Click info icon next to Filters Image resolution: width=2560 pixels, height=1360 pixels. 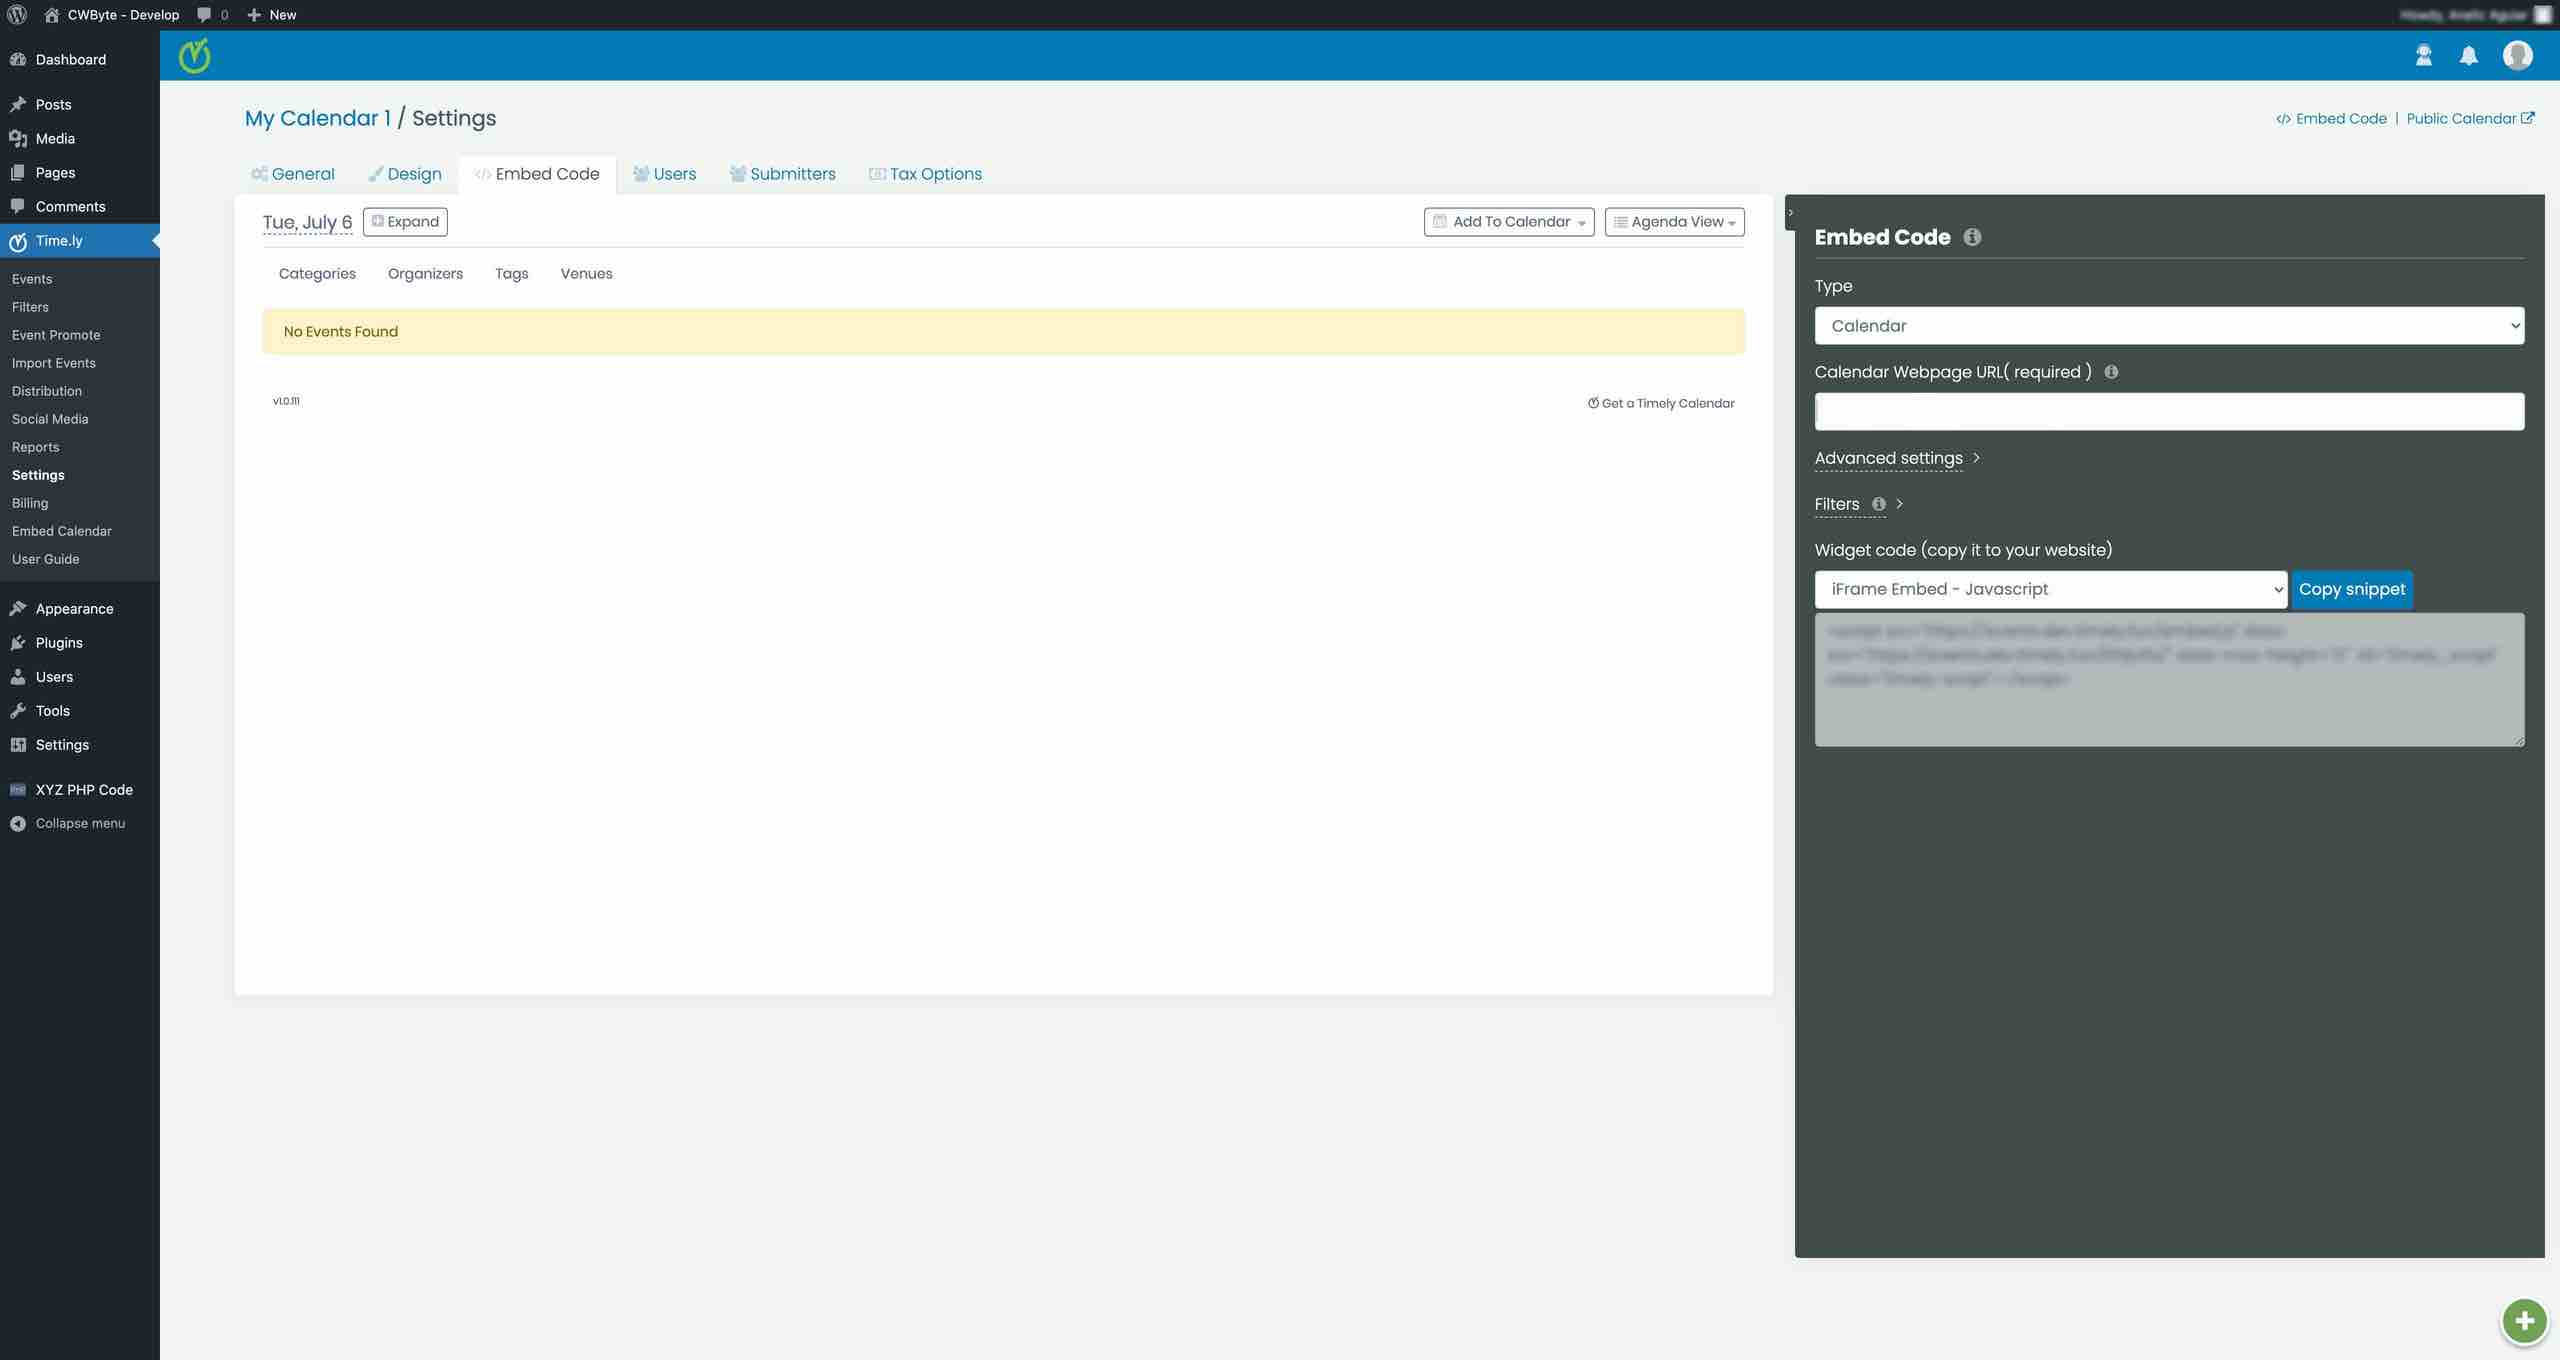click(x=1879, y=504)
